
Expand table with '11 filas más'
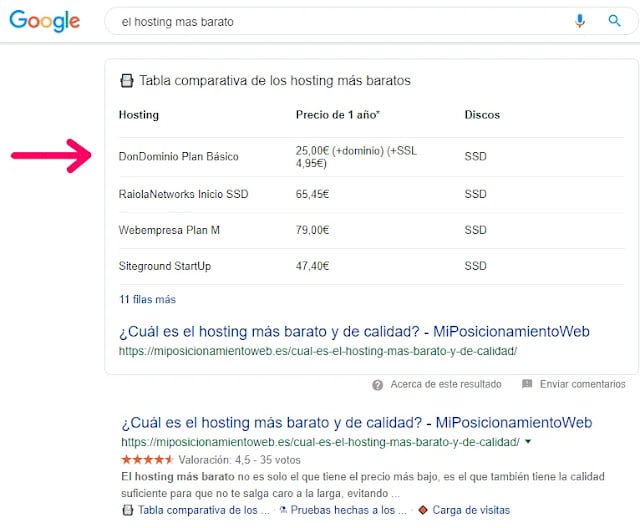[147, 299]
